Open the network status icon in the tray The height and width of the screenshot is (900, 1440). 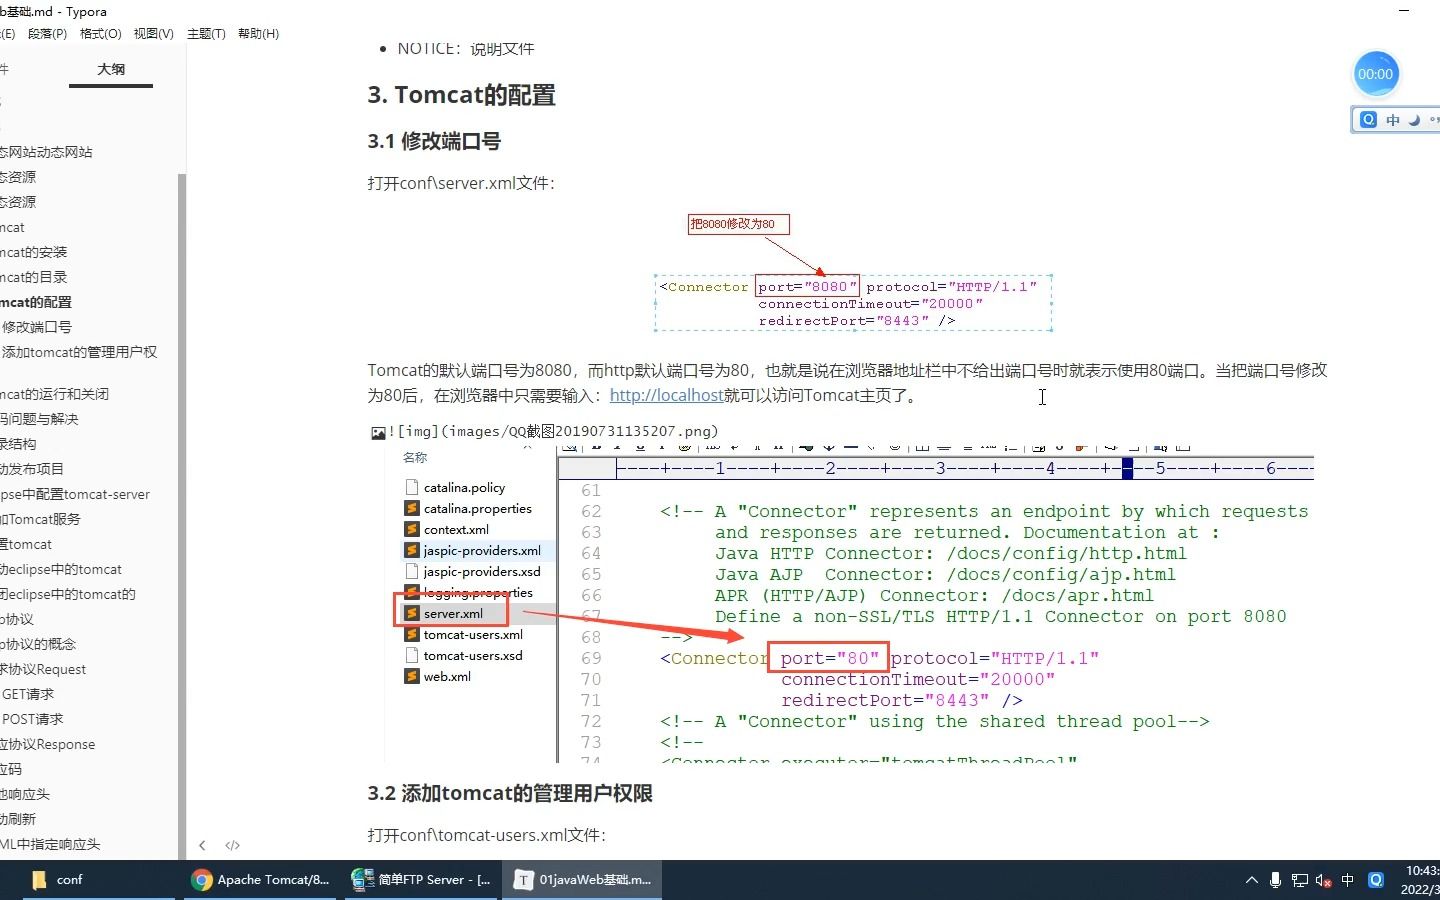click(x=1300, y=880)
